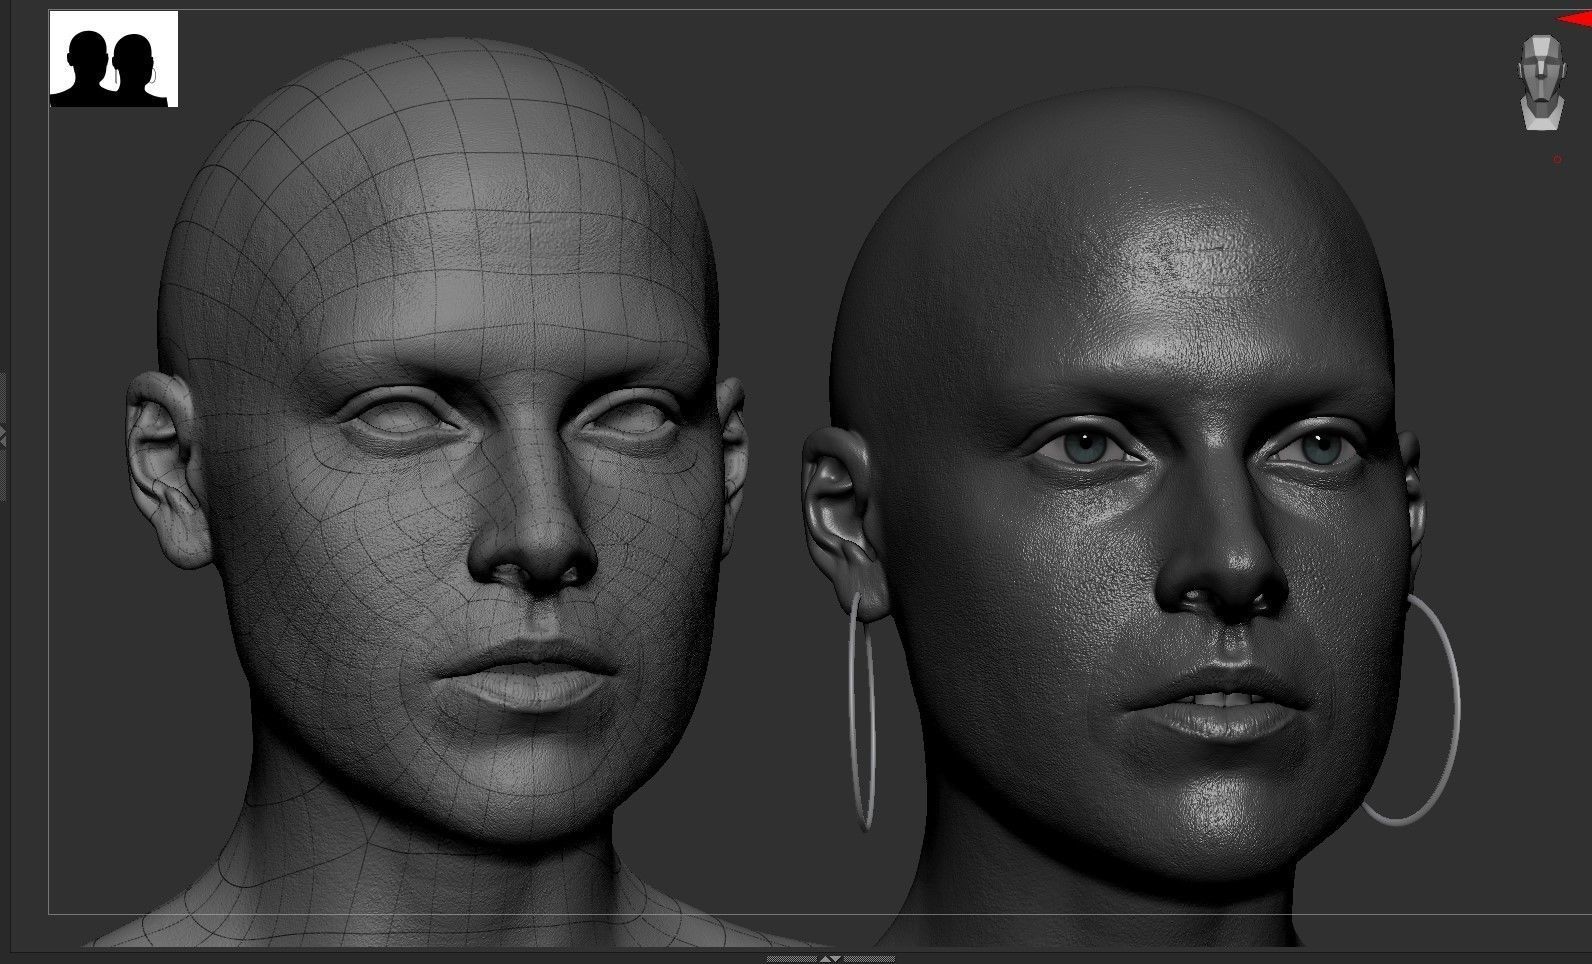Click the twin-head silhouette thumbnail
This screenshot has width=1592, height=964.
point(114,59)
